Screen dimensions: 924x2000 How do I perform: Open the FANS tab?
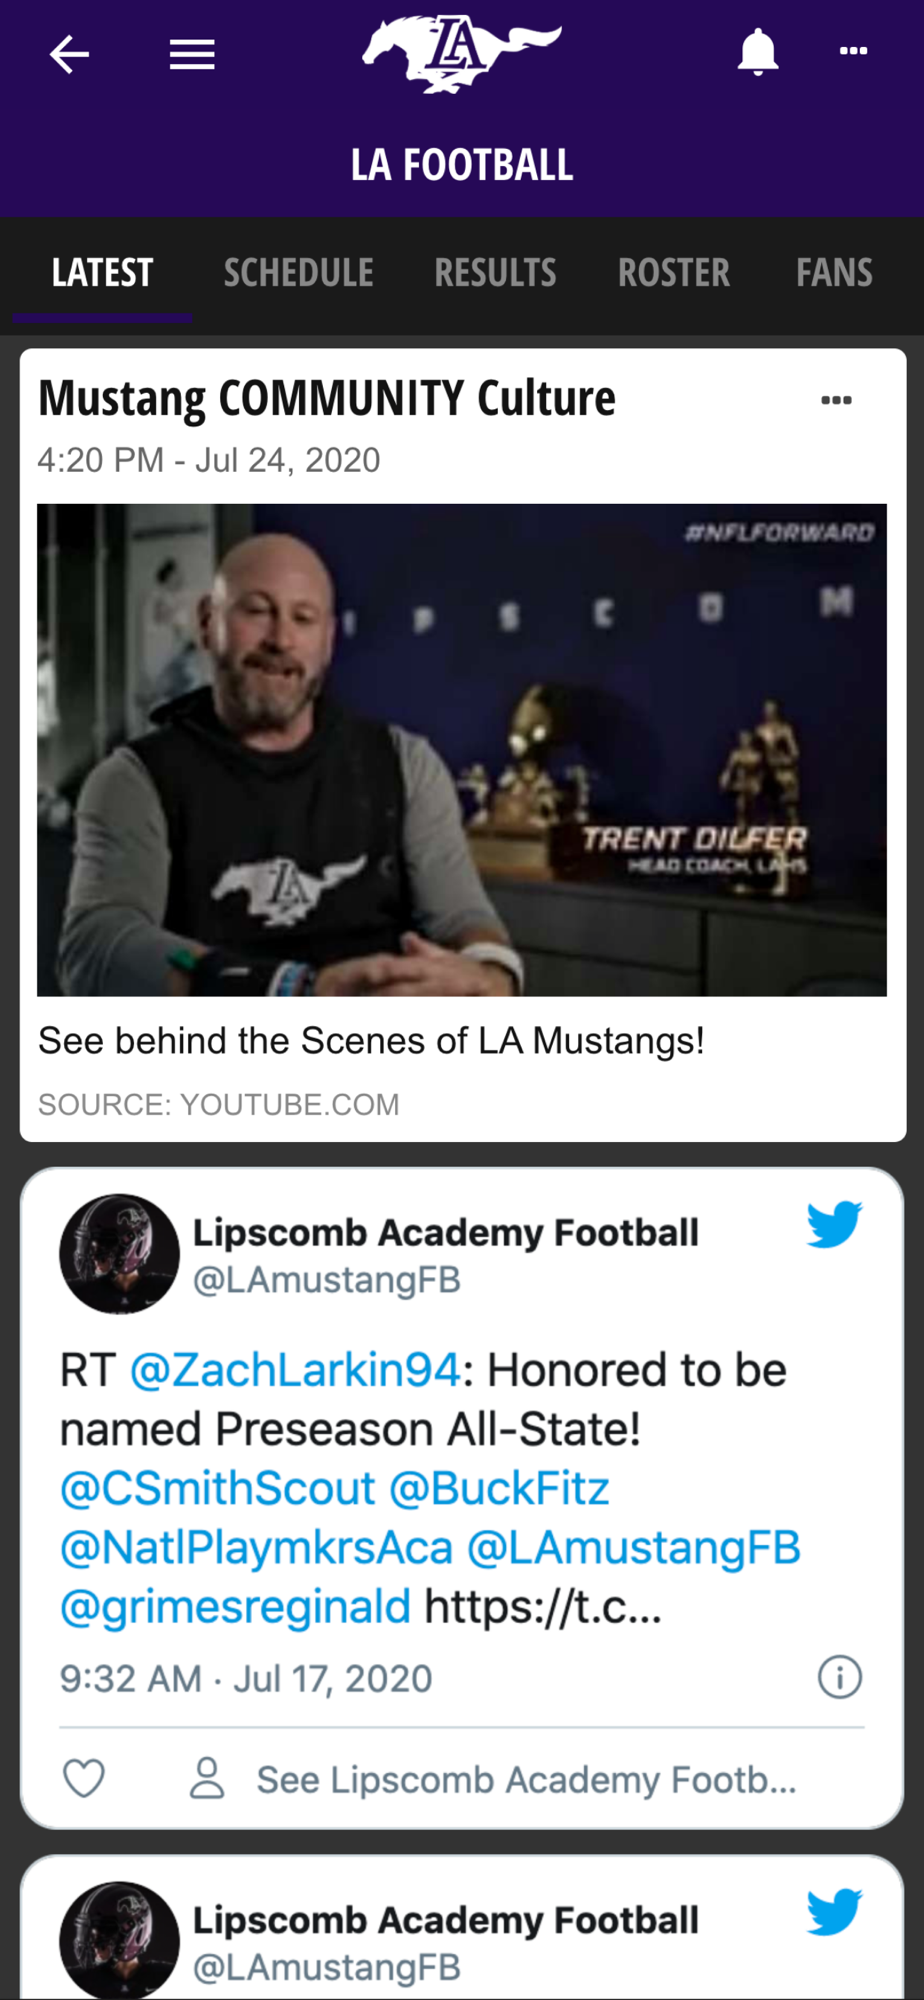(x=834, y=272)
